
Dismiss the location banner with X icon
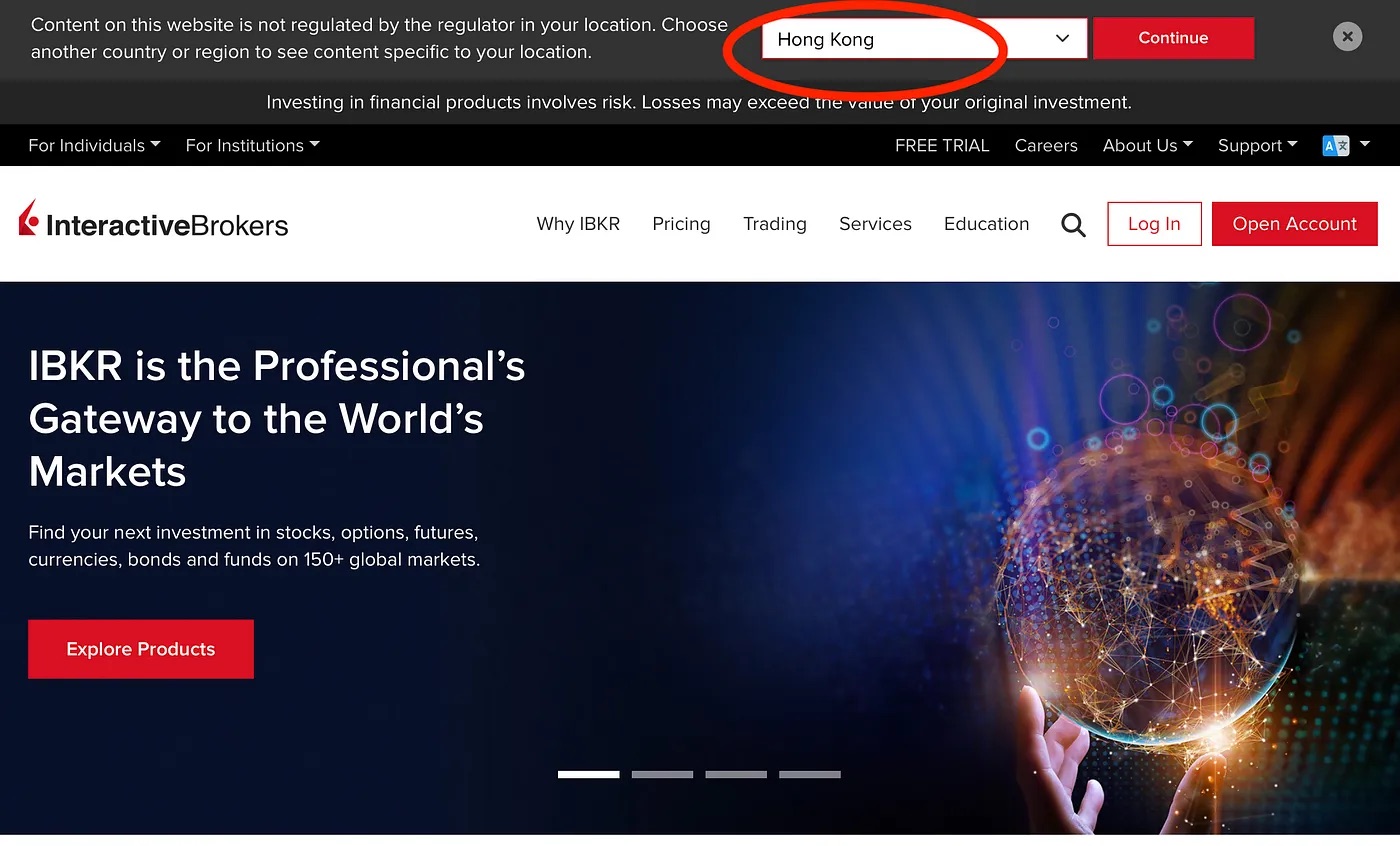point(1347,37)
